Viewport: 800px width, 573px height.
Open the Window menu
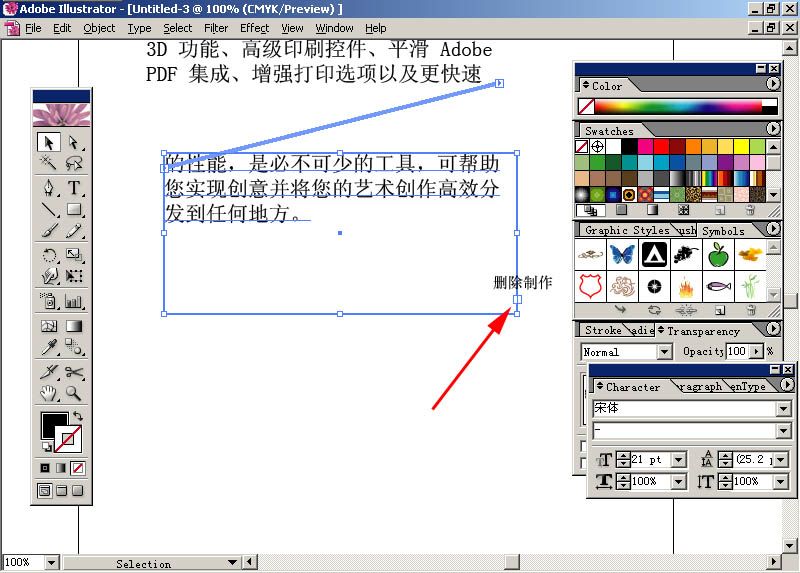pos(334,28)
